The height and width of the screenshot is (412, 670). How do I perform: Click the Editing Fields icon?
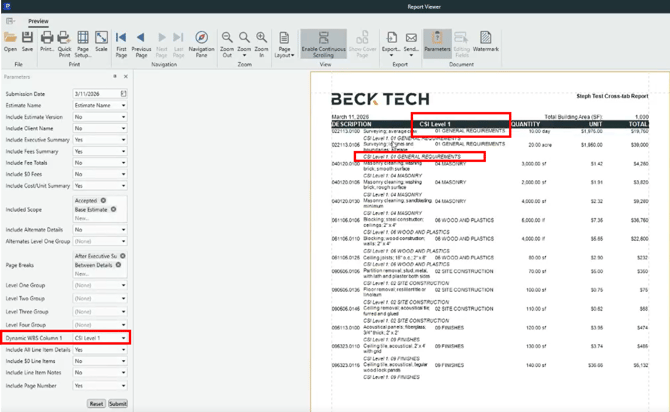[x=461, y=38]
